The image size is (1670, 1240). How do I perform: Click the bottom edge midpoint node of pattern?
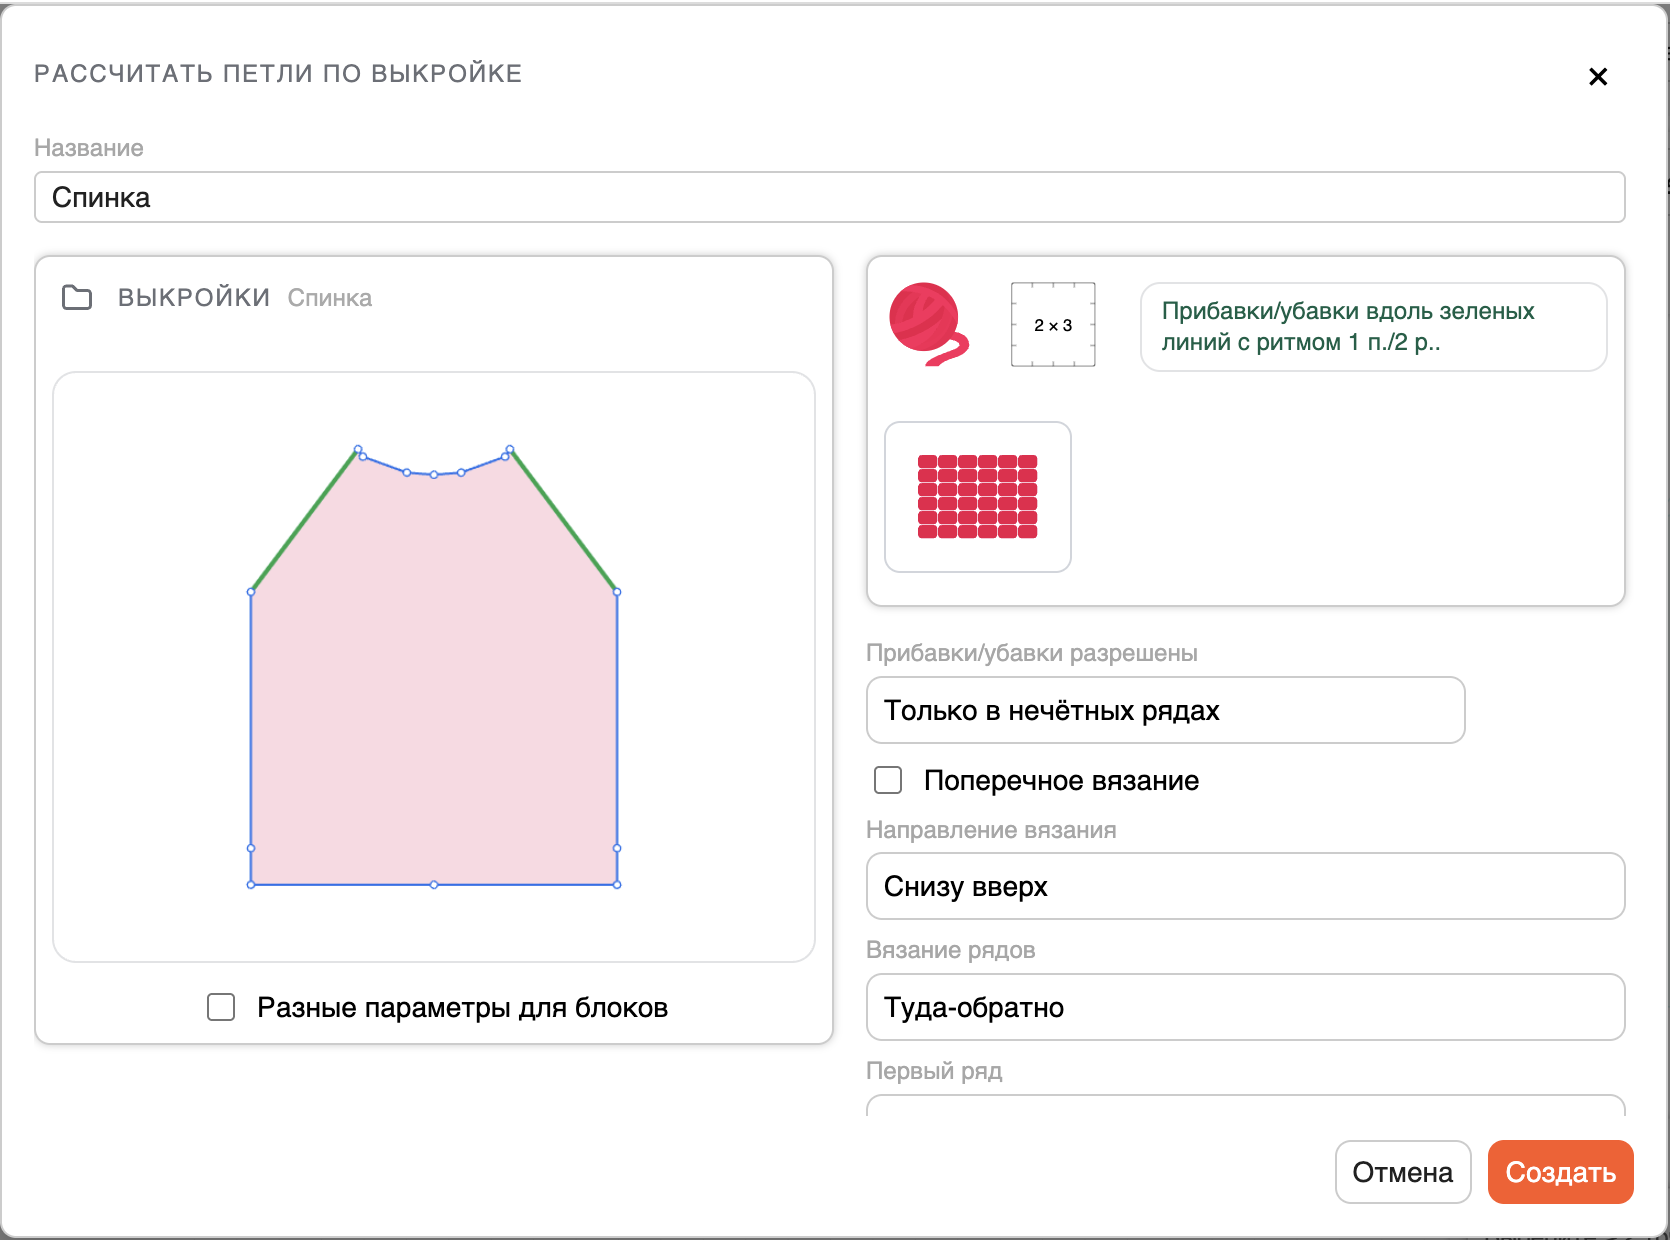[x=434, y=885]
